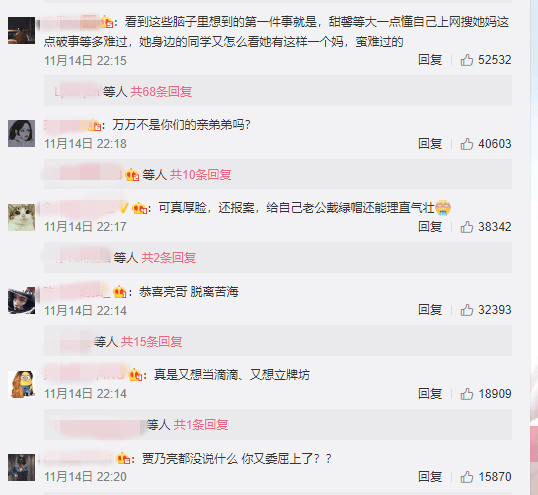The height and width of the screenshot is (495, 538).
Task: Expand 共68条回复 replies
Action: [161, 92]
